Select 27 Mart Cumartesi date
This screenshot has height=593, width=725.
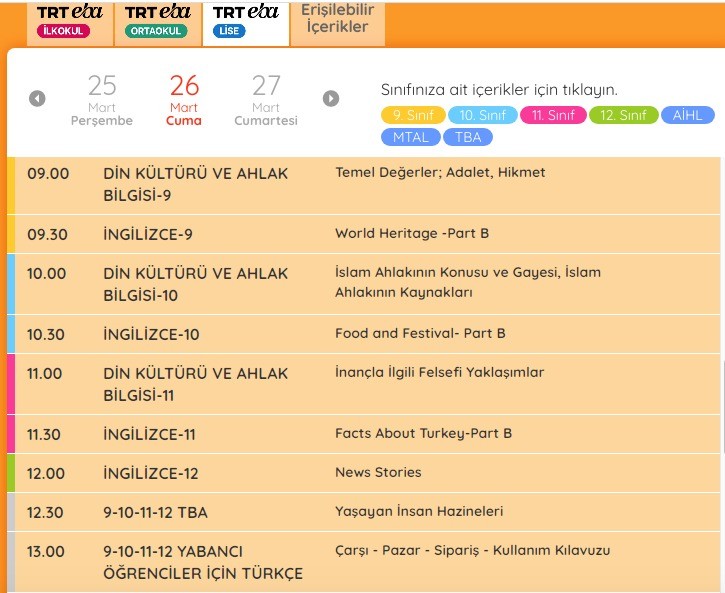coord(266,100)
